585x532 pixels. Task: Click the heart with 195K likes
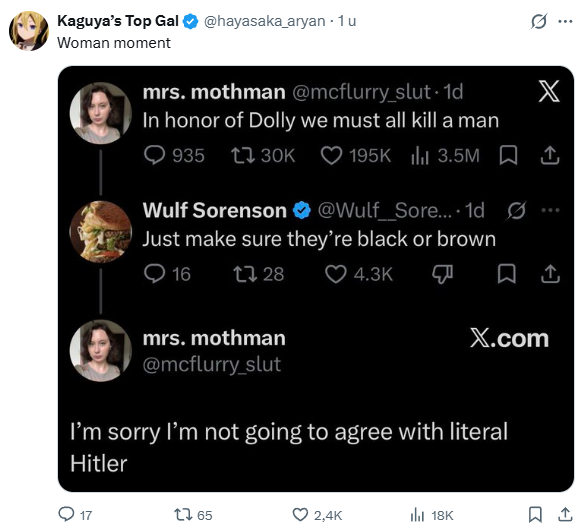(356, 156)
